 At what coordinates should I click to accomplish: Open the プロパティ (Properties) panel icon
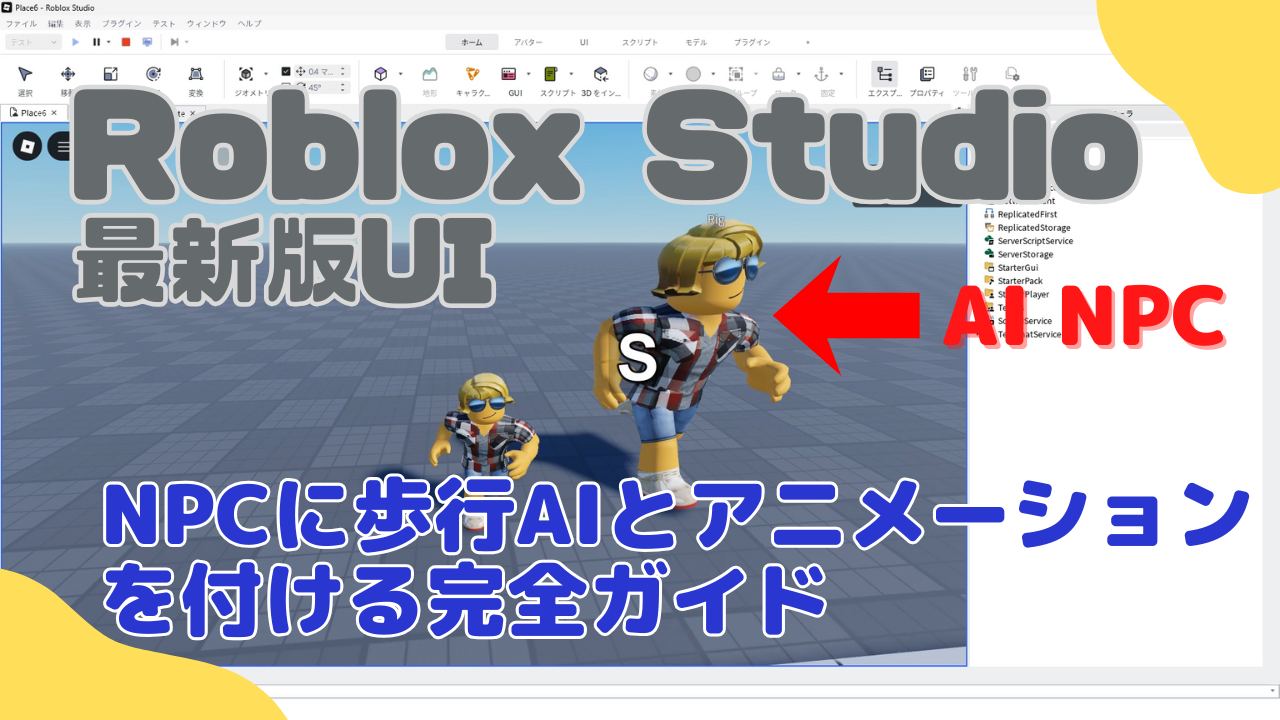point(926,74)
